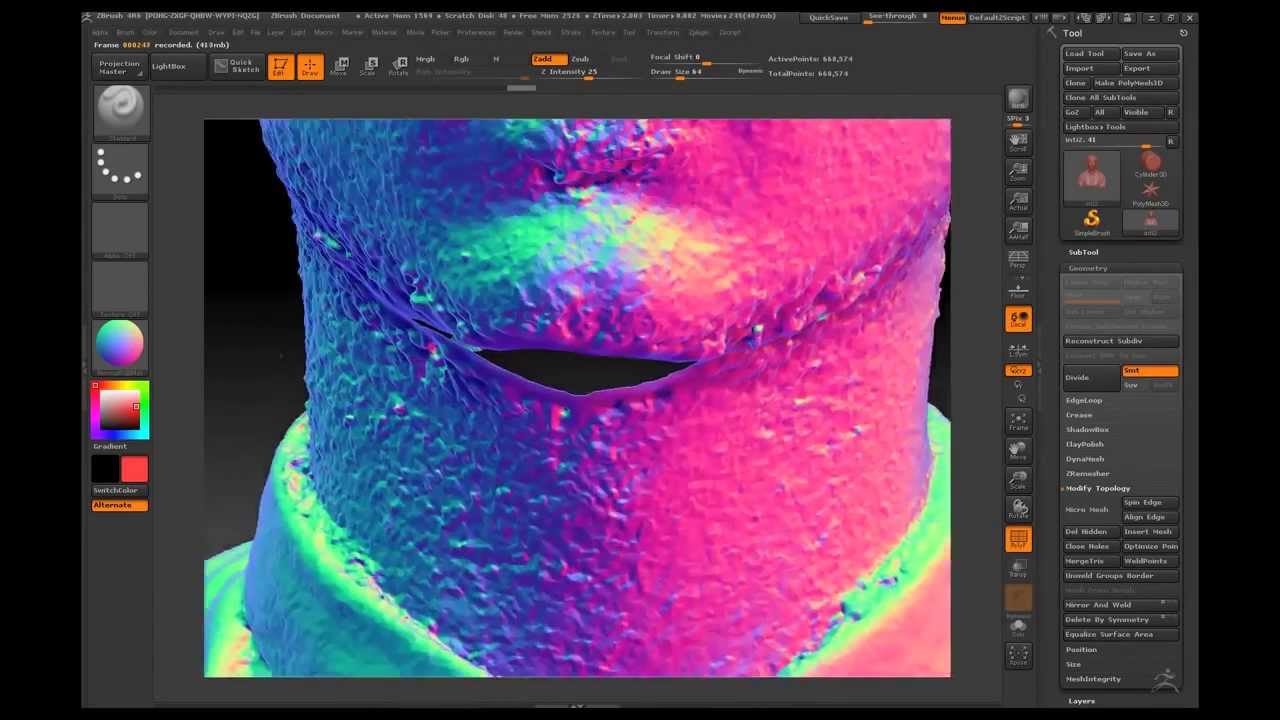Collapse the Modify Topology section
This screenshot has height=720, width=1280.
[x=1098, y=488]
